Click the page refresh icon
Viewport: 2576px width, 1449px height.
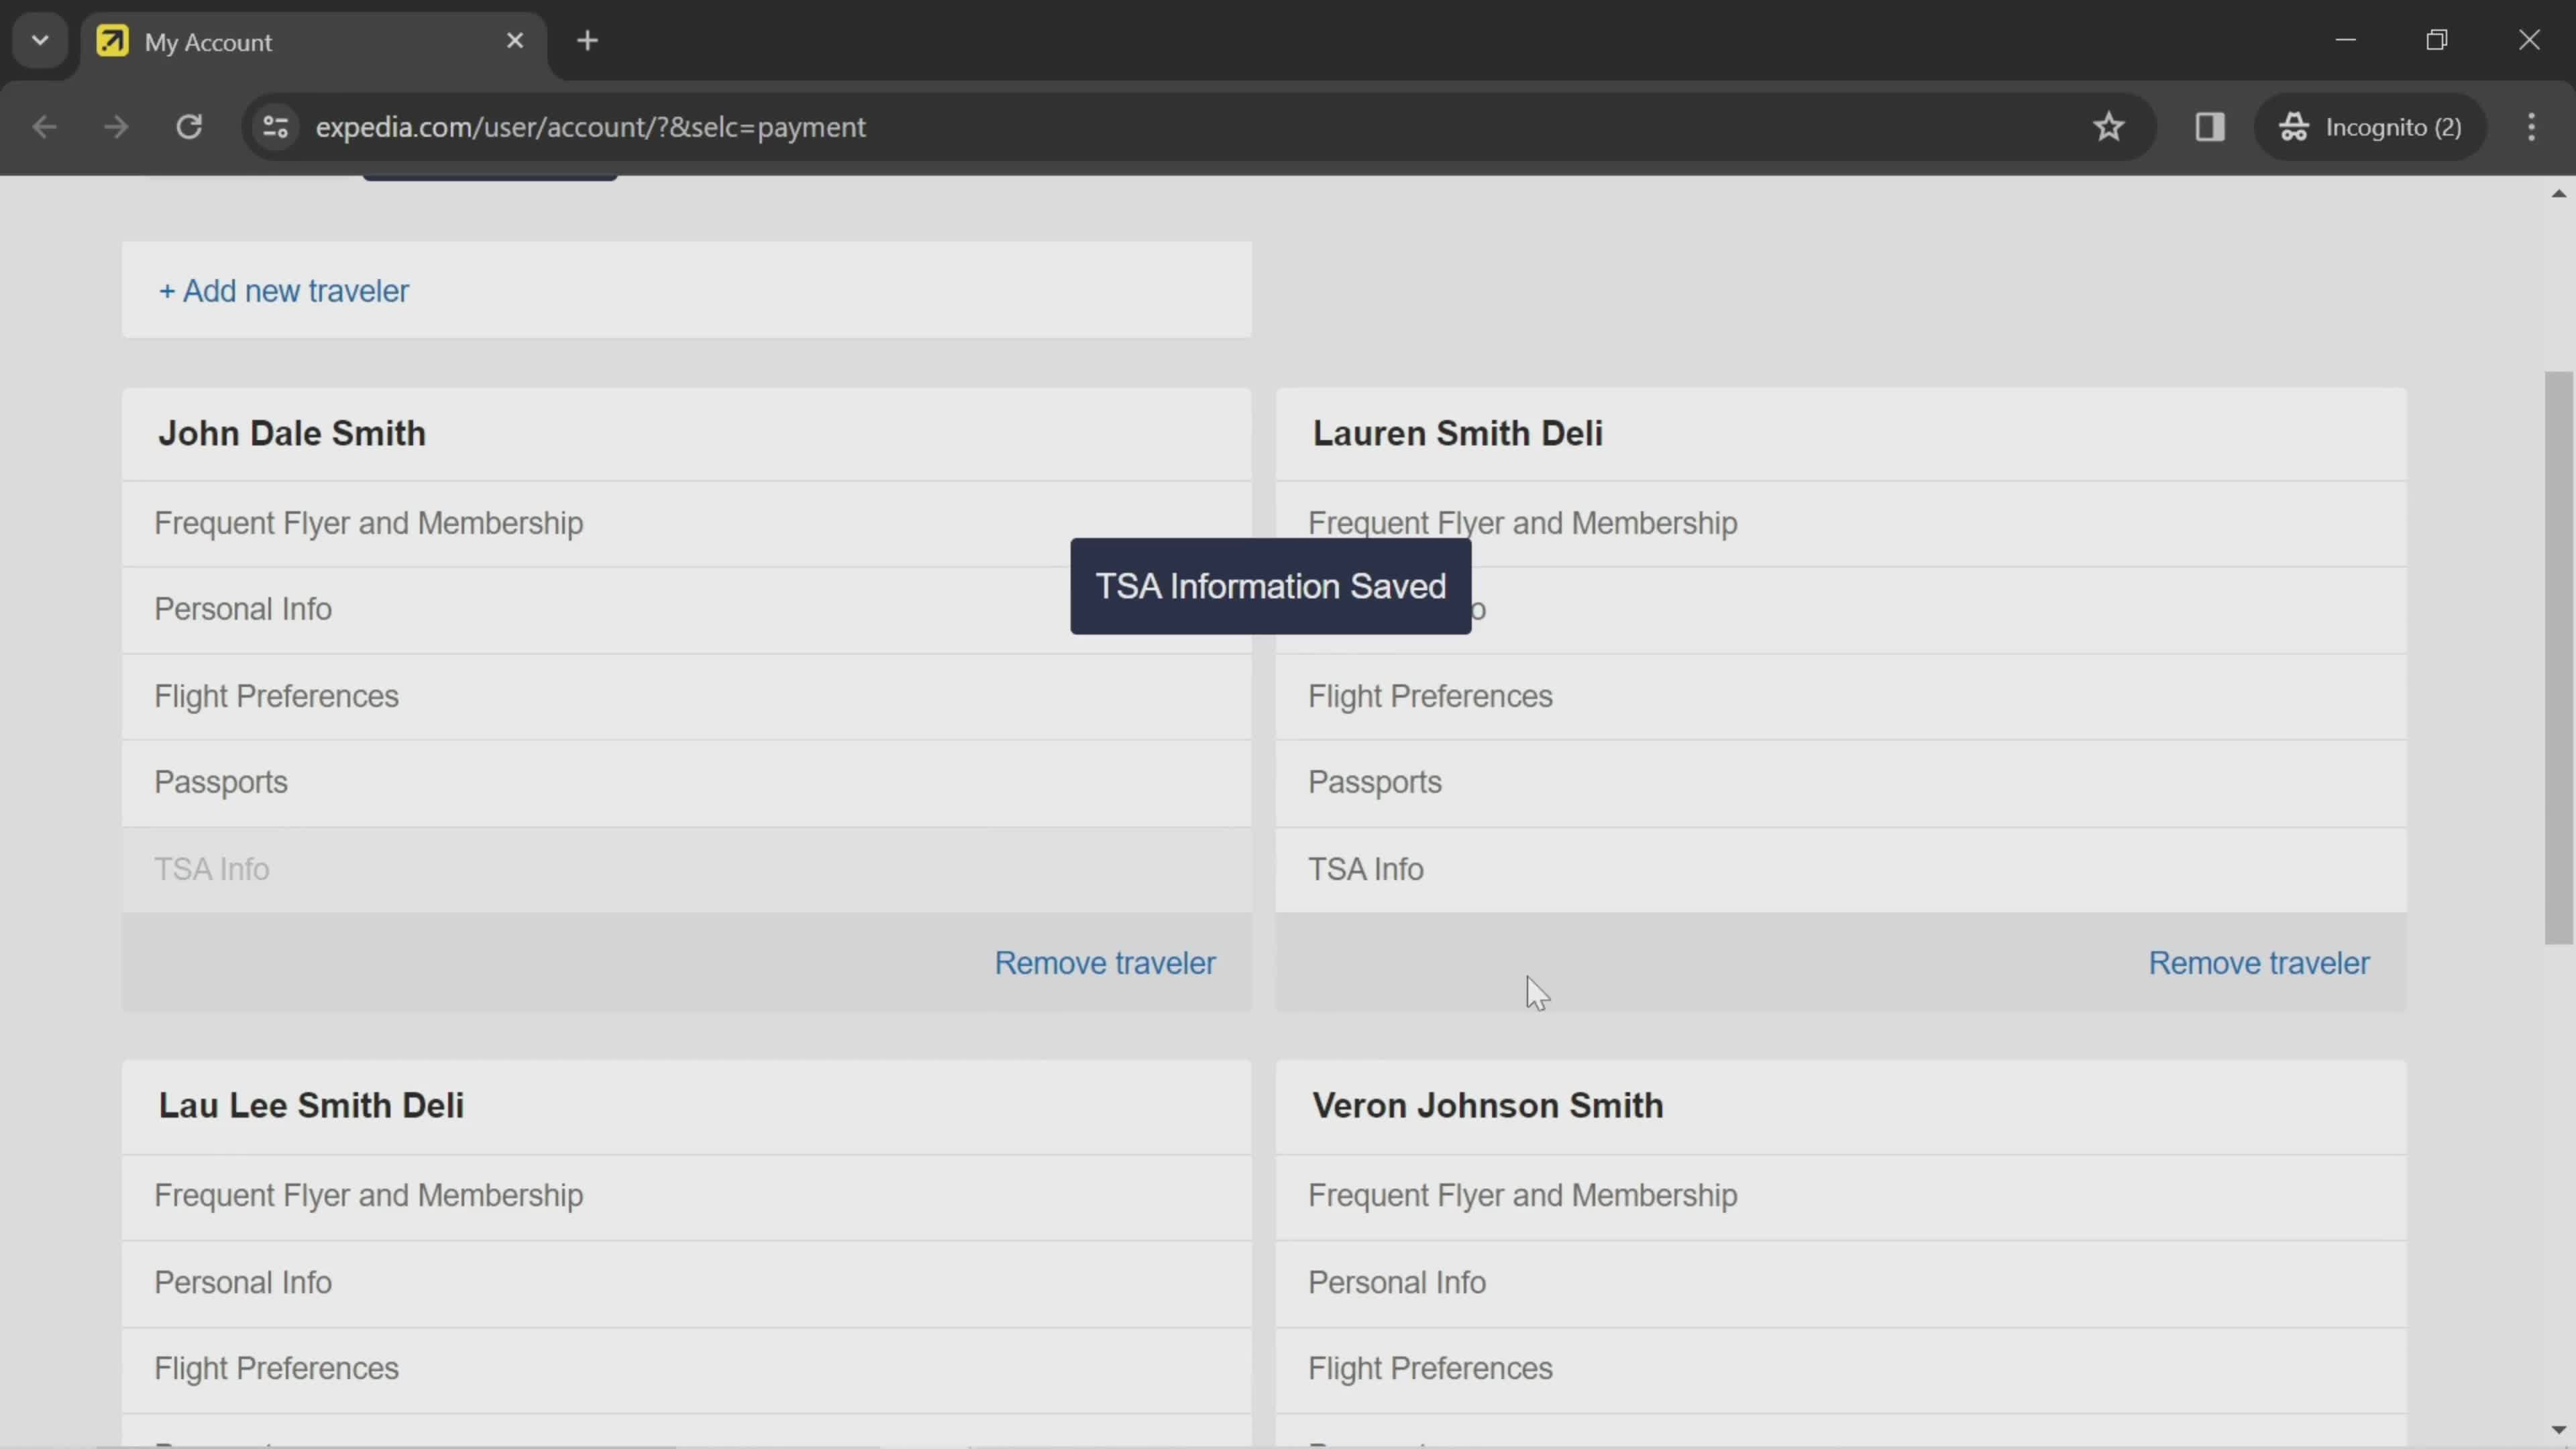[x=189, y=125]
